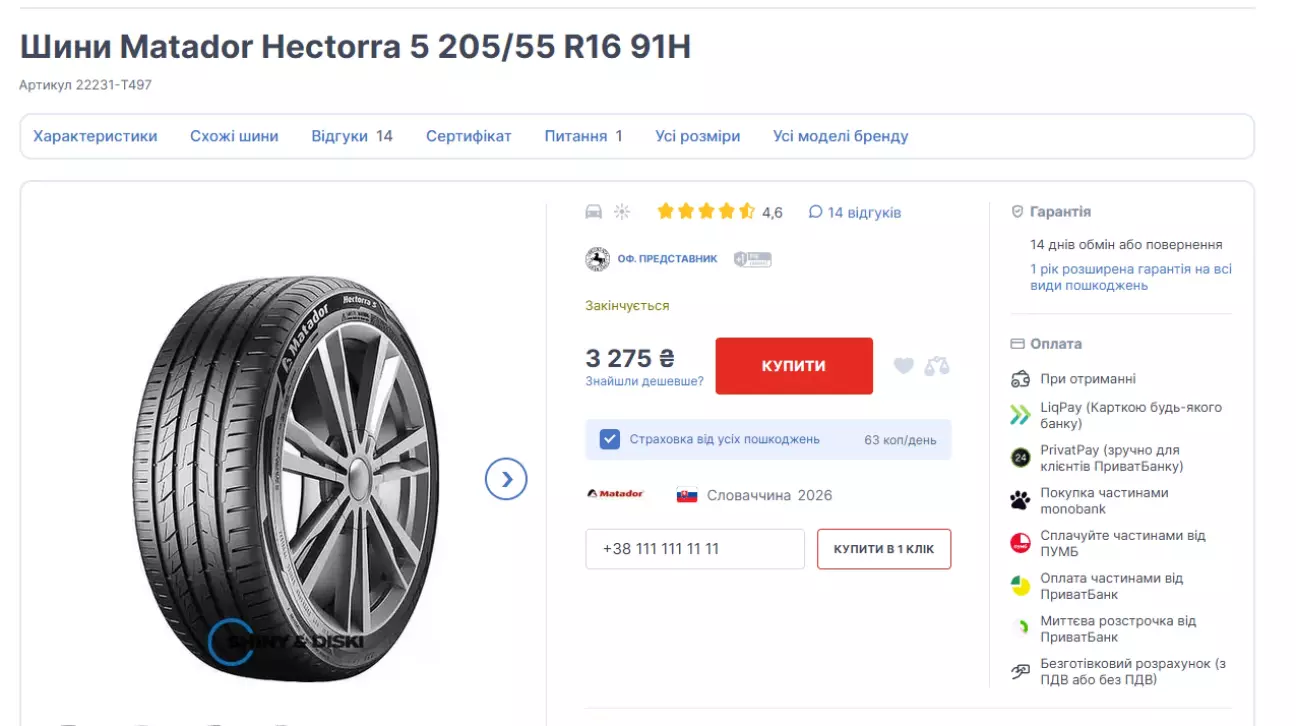Click the star rating bar

(x=705, y=212)
